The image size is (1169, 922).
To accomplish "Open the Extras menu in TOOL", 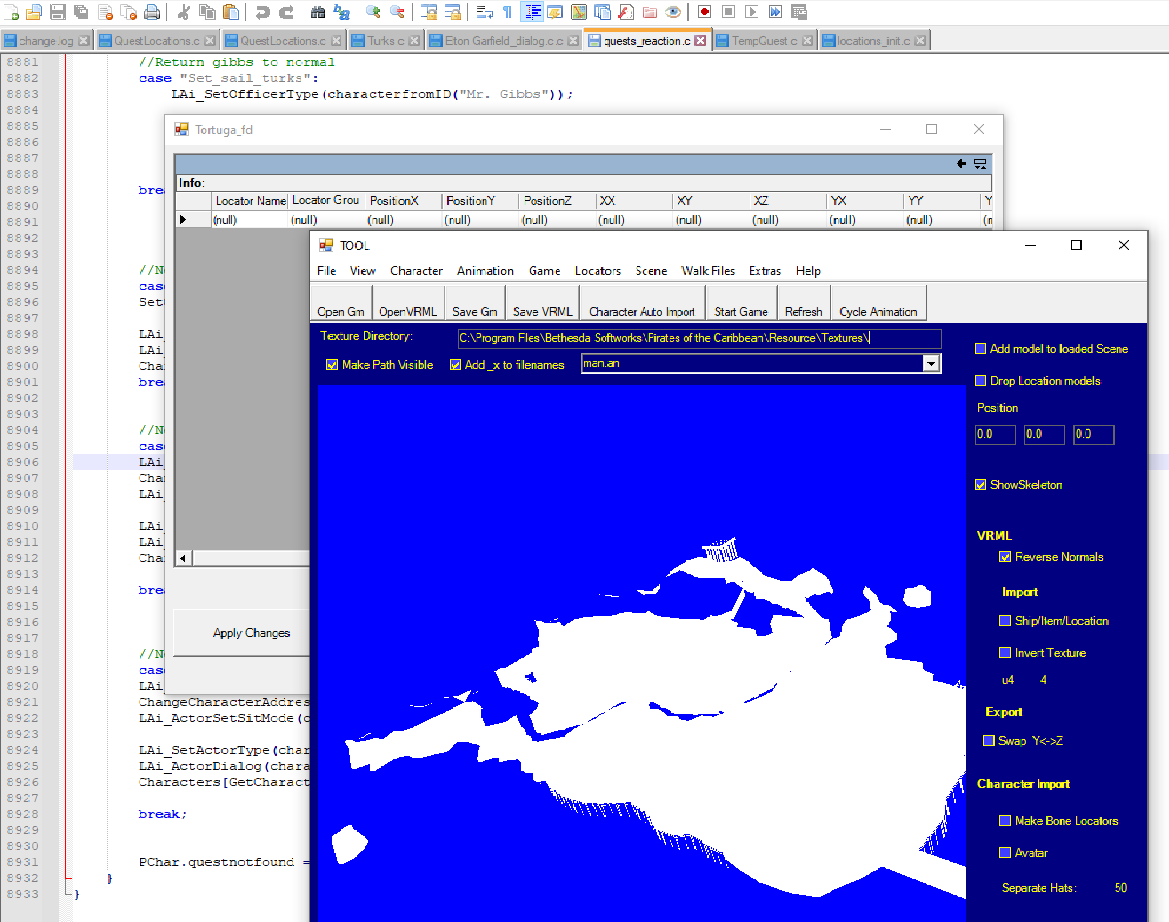I will (765, 271).
